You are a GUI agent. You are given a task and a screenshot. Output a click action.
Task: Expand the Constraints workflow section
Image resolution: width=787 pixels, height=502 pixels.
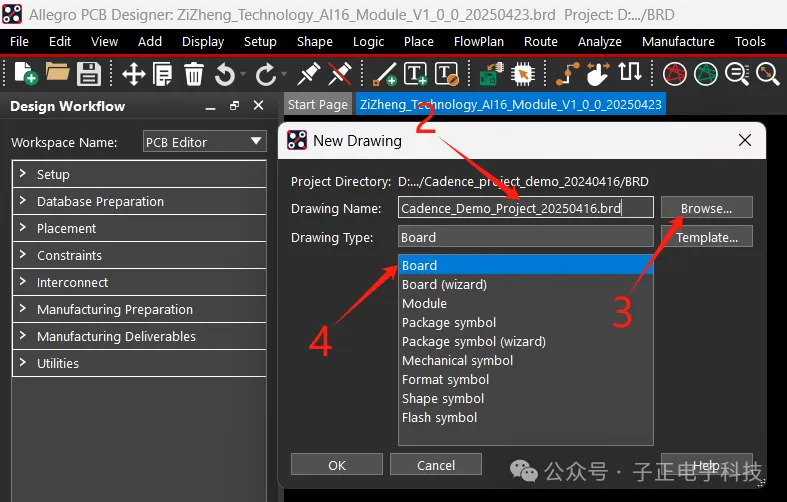[x=139, y=256]
